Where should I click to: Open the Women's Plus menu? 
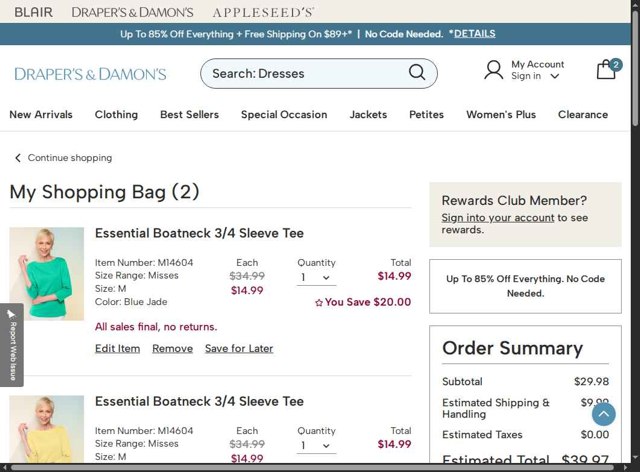(501, 114)
